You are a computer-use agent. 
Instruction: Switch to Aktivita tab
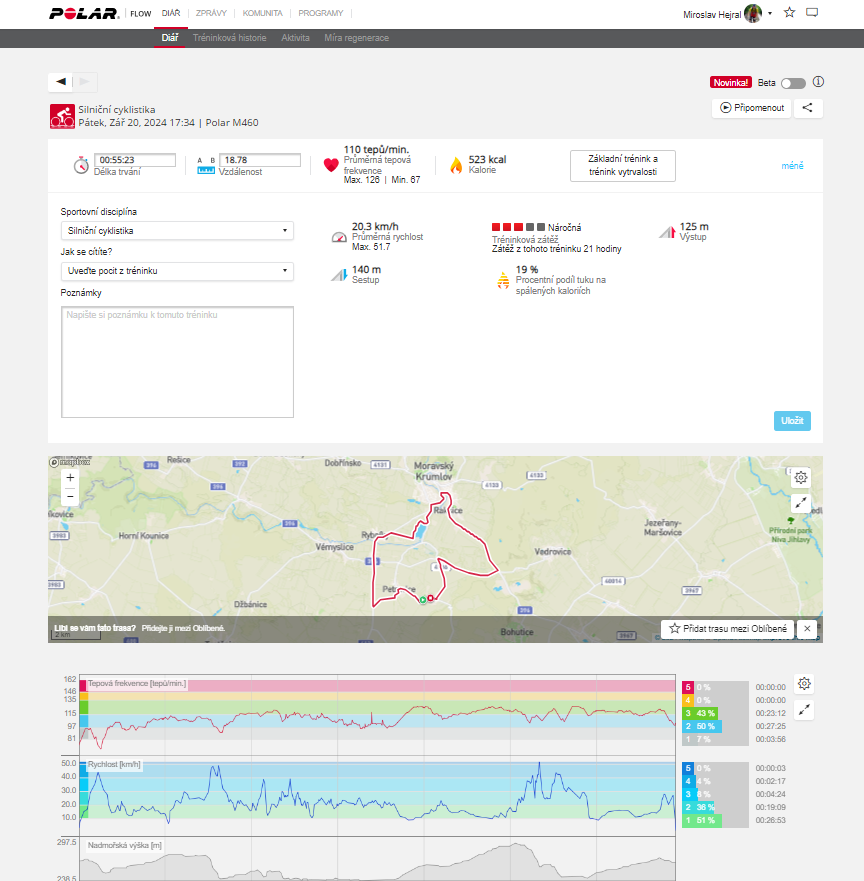coord(295,38)
